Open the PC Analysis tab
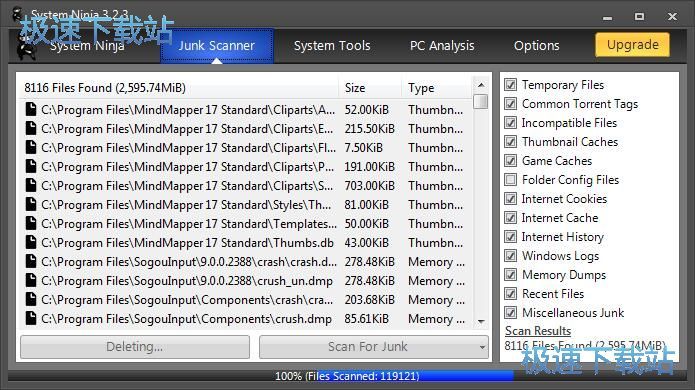Viewport: 695px width, 390px height. click(442, 46)
